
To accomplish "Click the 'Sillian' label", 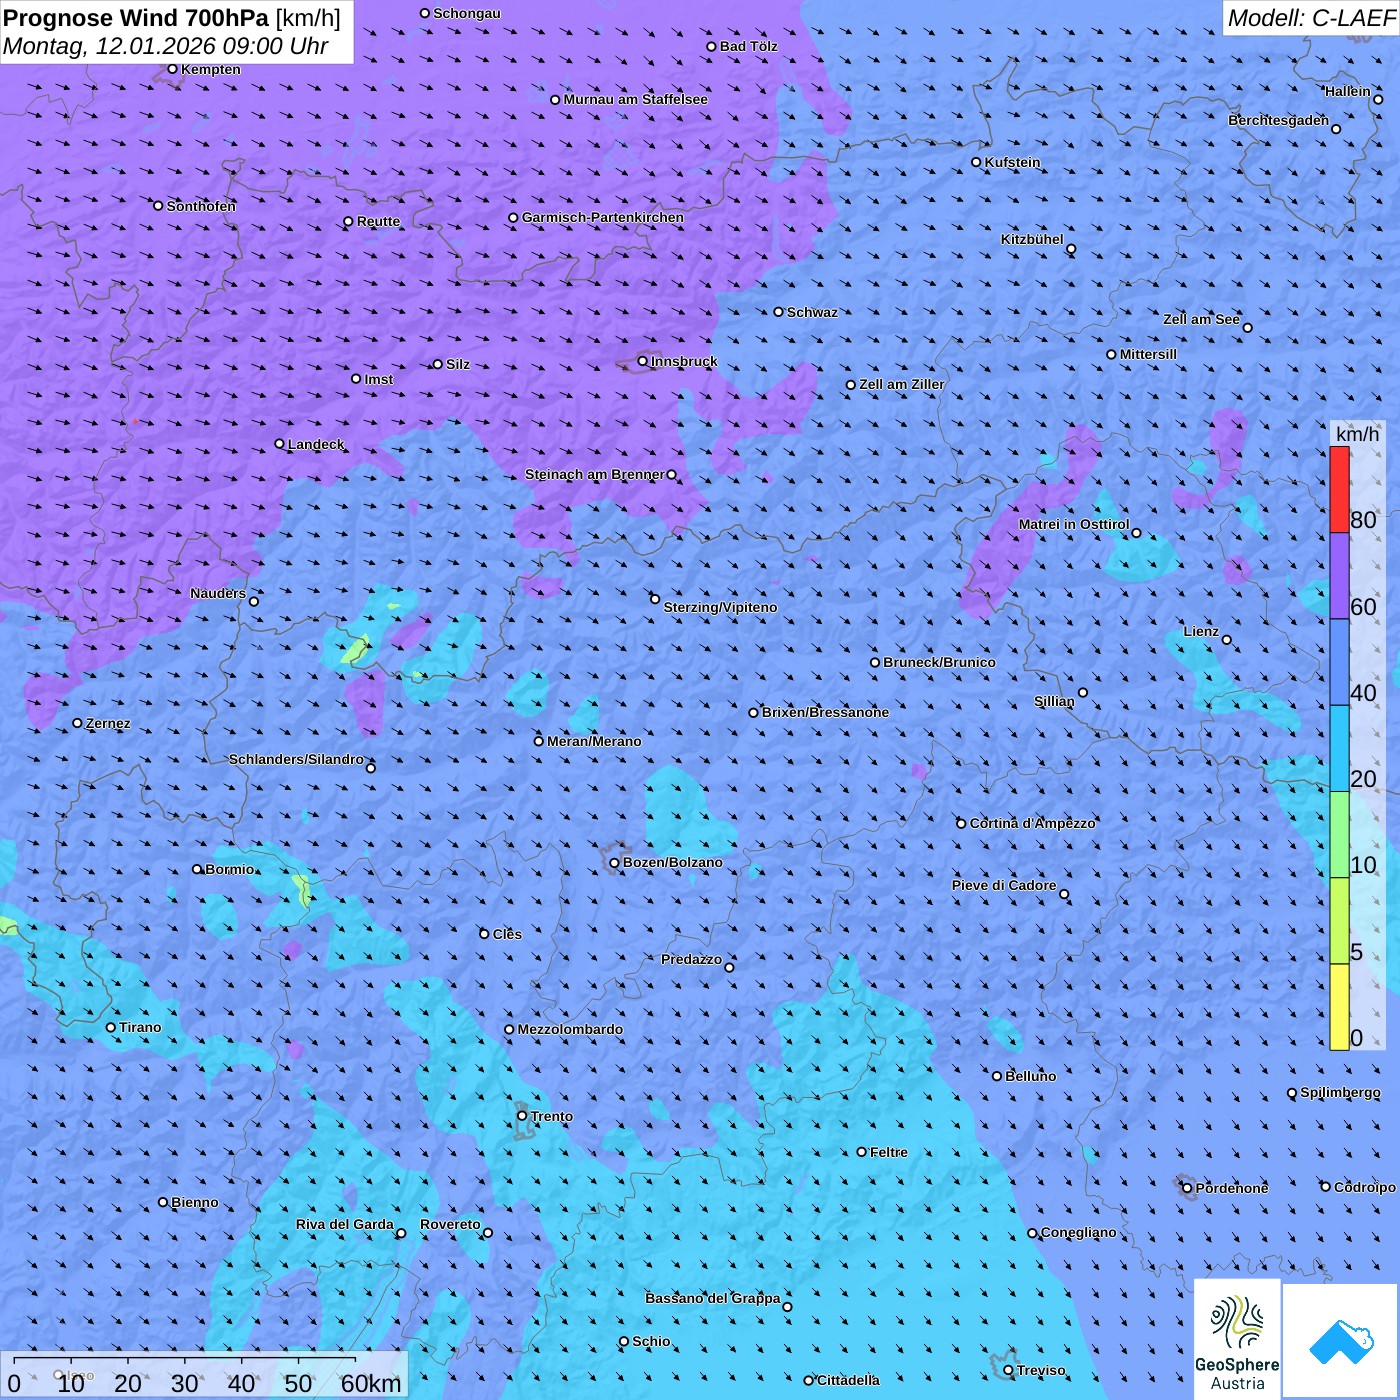I will click(x=1054, y=701).
